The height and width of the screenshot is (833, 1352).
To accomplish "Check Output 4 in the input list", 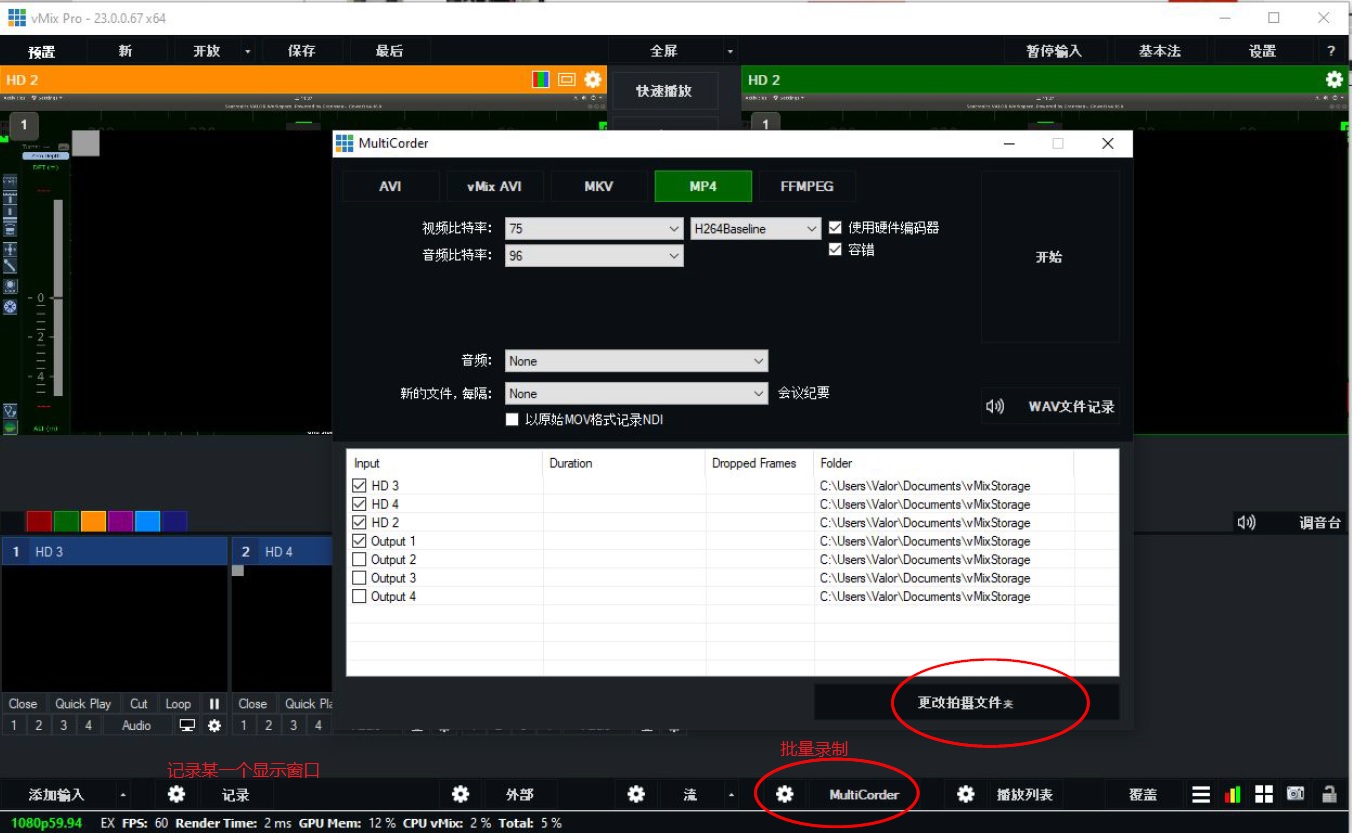I will [x=360, y=596].
